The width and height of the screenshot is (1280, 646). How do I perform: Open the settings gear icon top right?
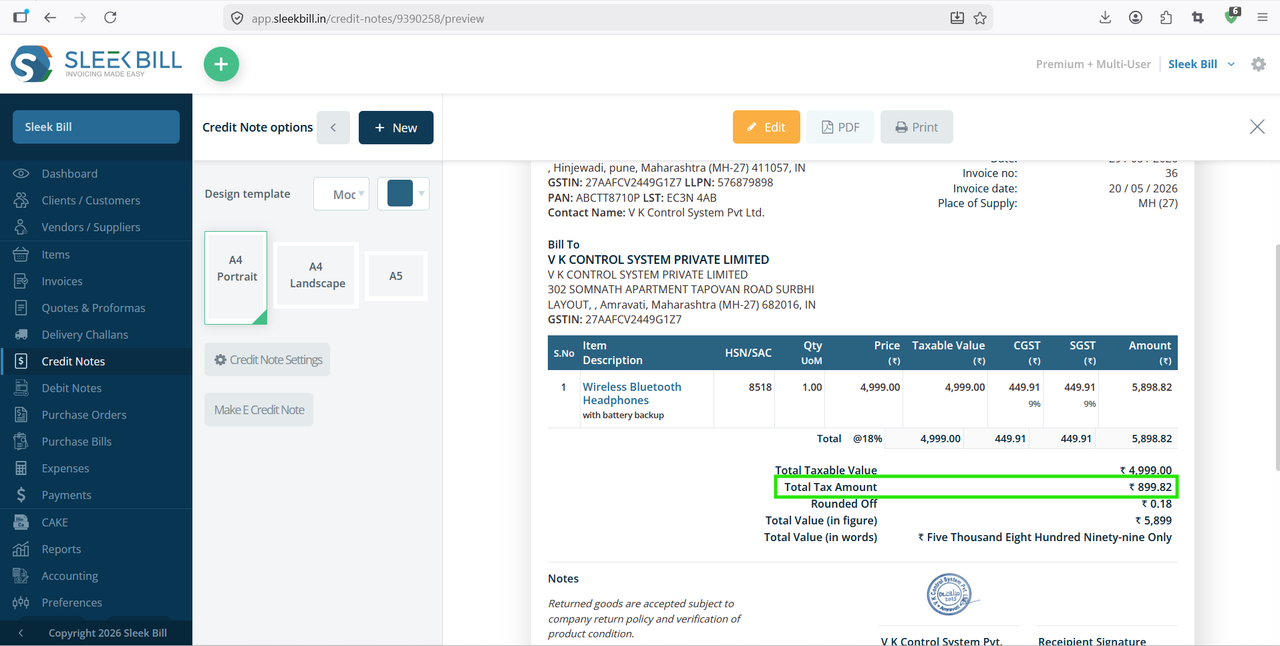point(1259,64)
